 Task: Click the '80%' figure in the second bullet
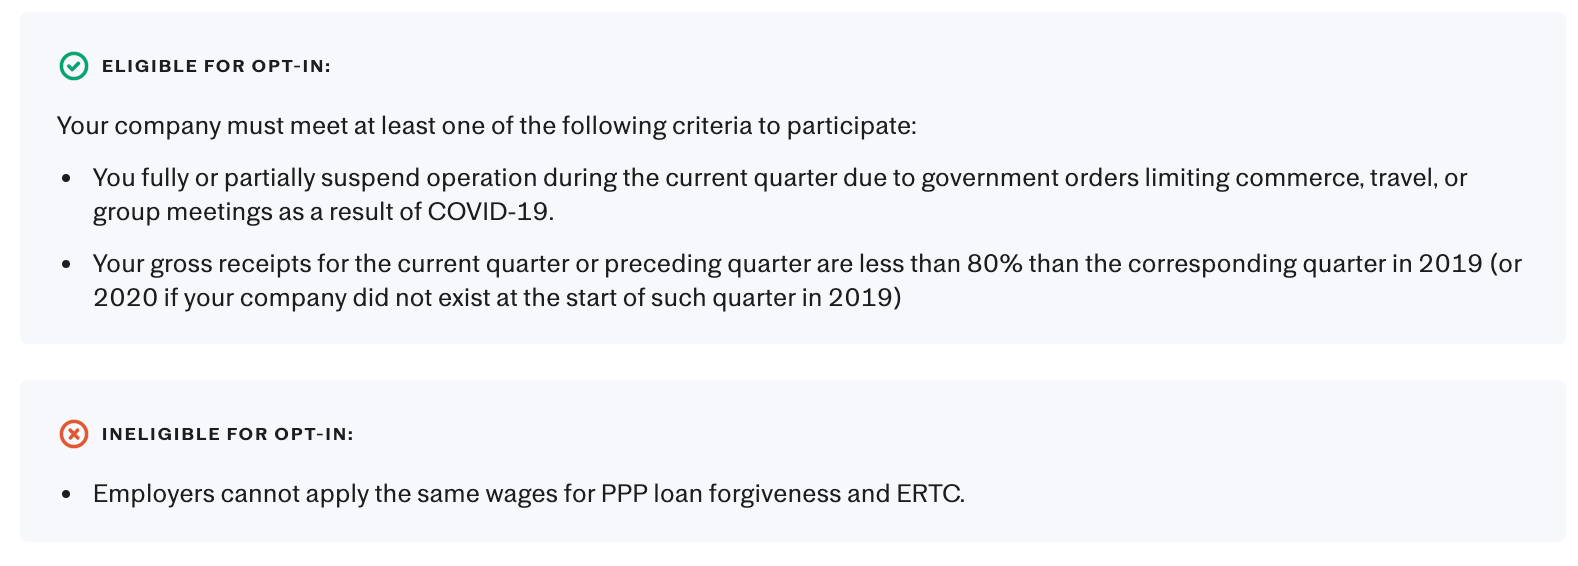[x=994, y=264]
